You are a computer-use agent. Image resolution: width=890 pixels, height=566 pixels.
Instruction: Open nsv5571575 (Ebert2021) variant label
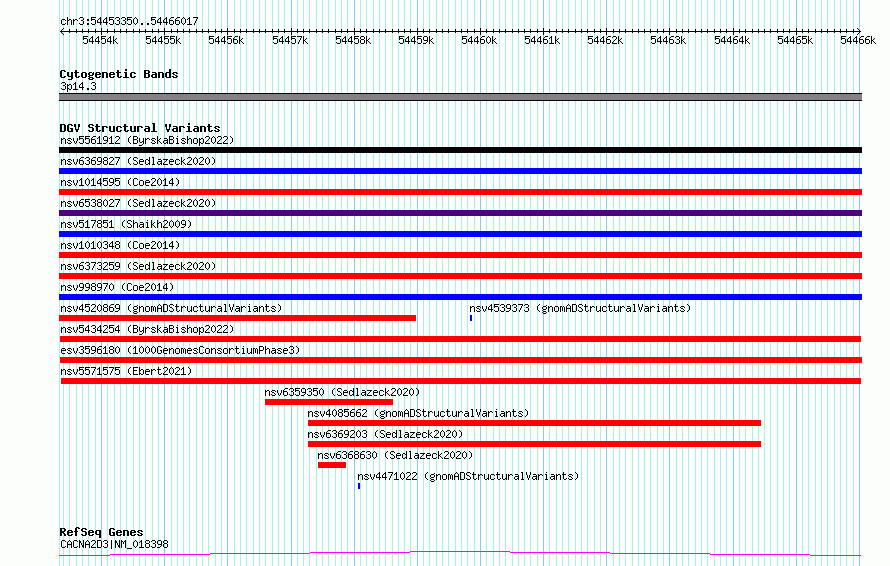pyautogui.click(x=126, y=371)
